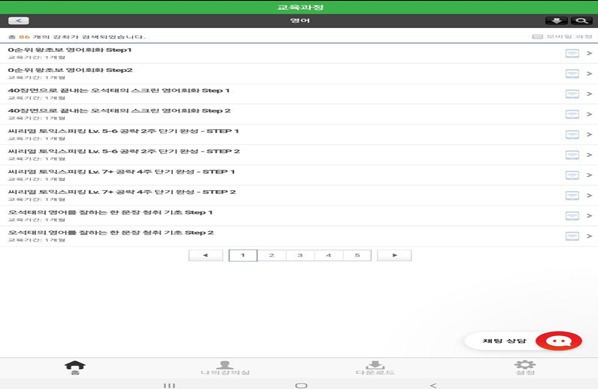Viewport: 598px width, 389px height.
Task: Expand chevron for 토익스피킹 Lv. 7+ STEP 2
Action: [x=589, y=196]
